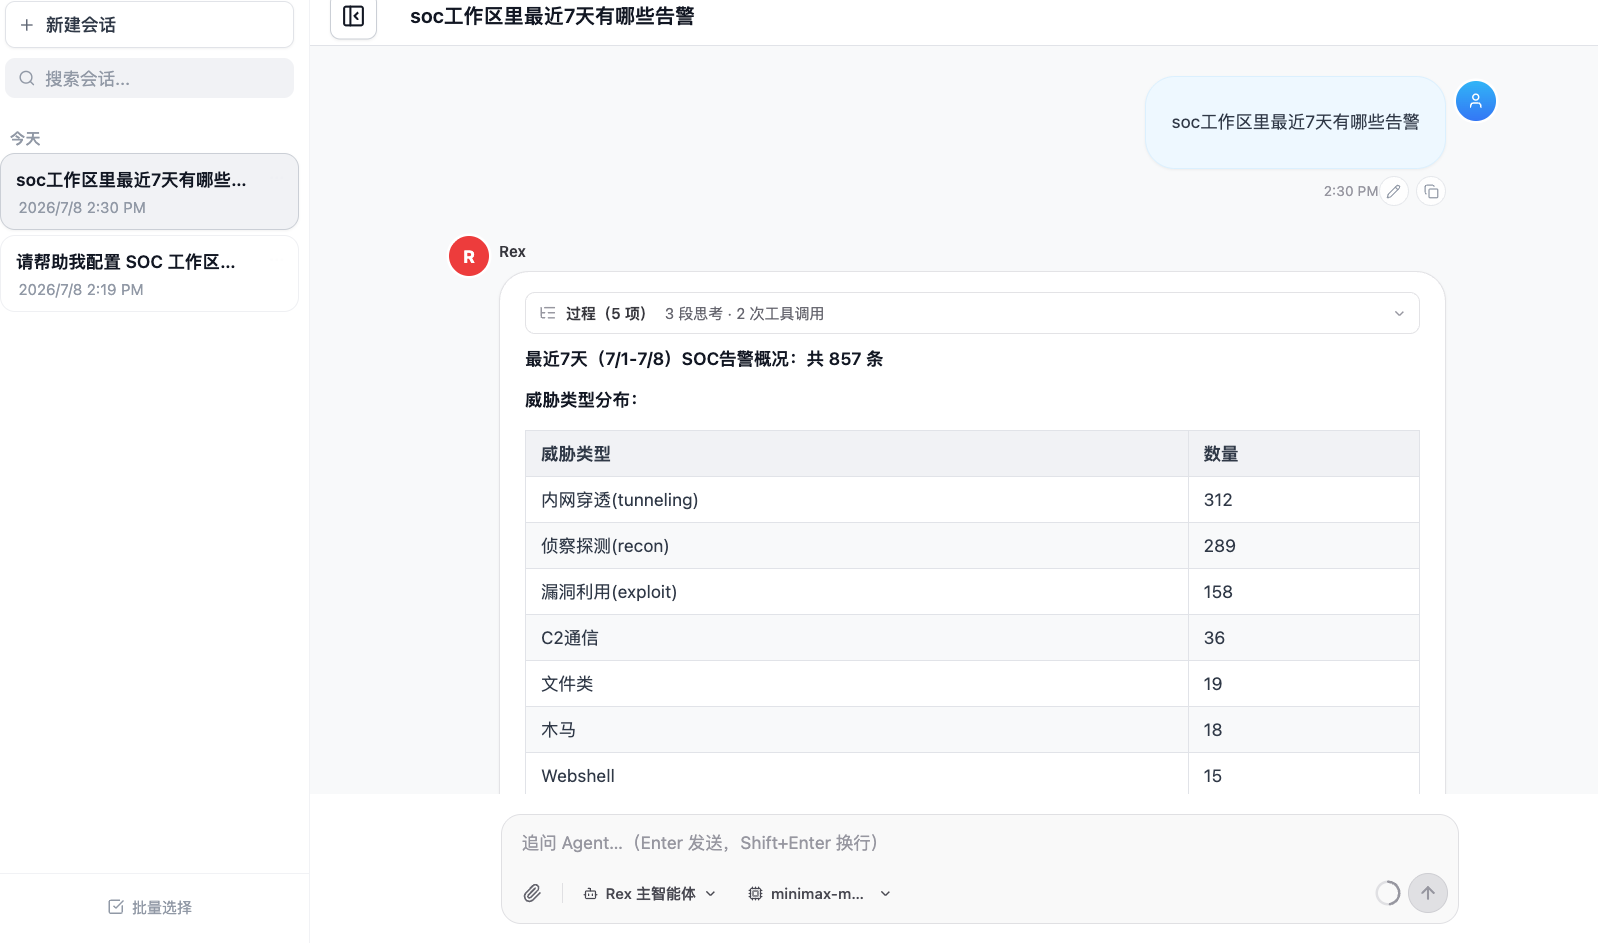
Task: Attach a file with the paperclip icon
Action: pyautogui.click(x=532, y=893)
